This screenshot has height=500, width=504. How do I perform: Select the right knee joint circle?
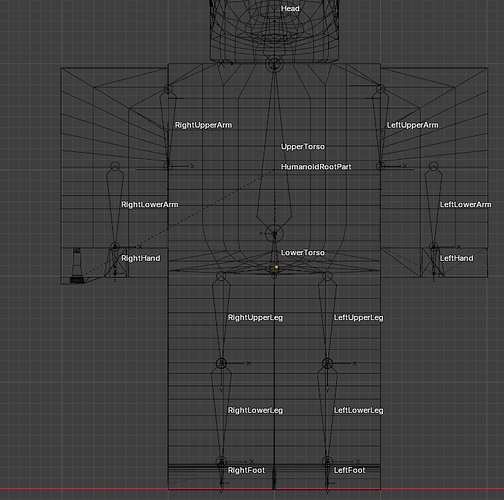221,363
